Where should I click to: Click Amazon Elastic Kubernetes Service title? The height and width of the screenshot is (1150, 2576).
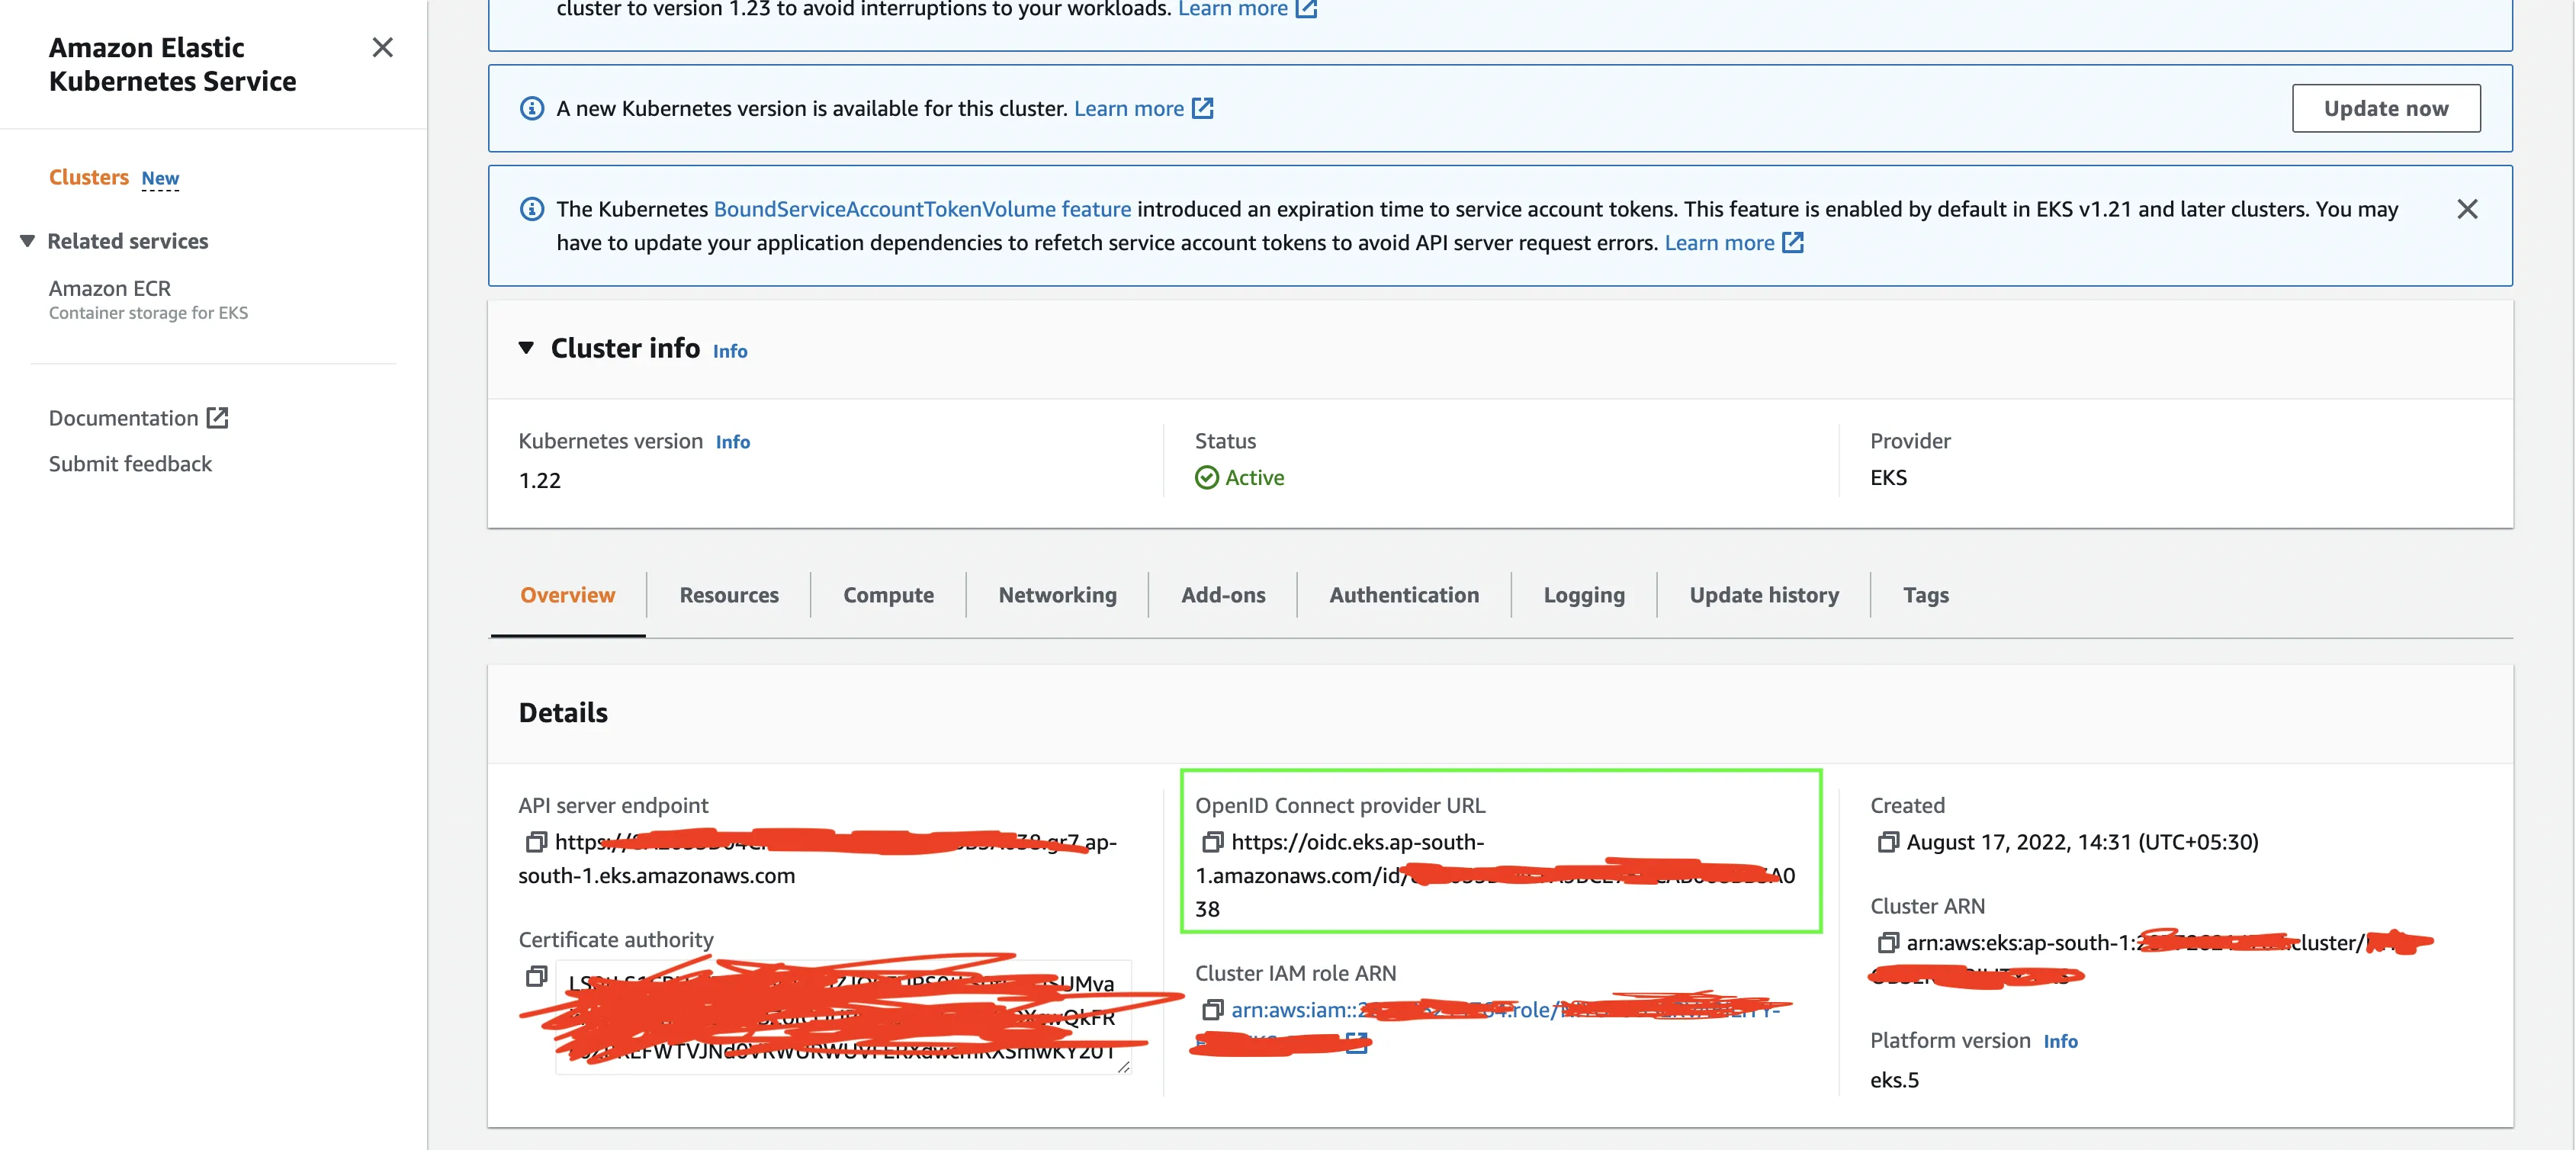click(x=172, y=64)
